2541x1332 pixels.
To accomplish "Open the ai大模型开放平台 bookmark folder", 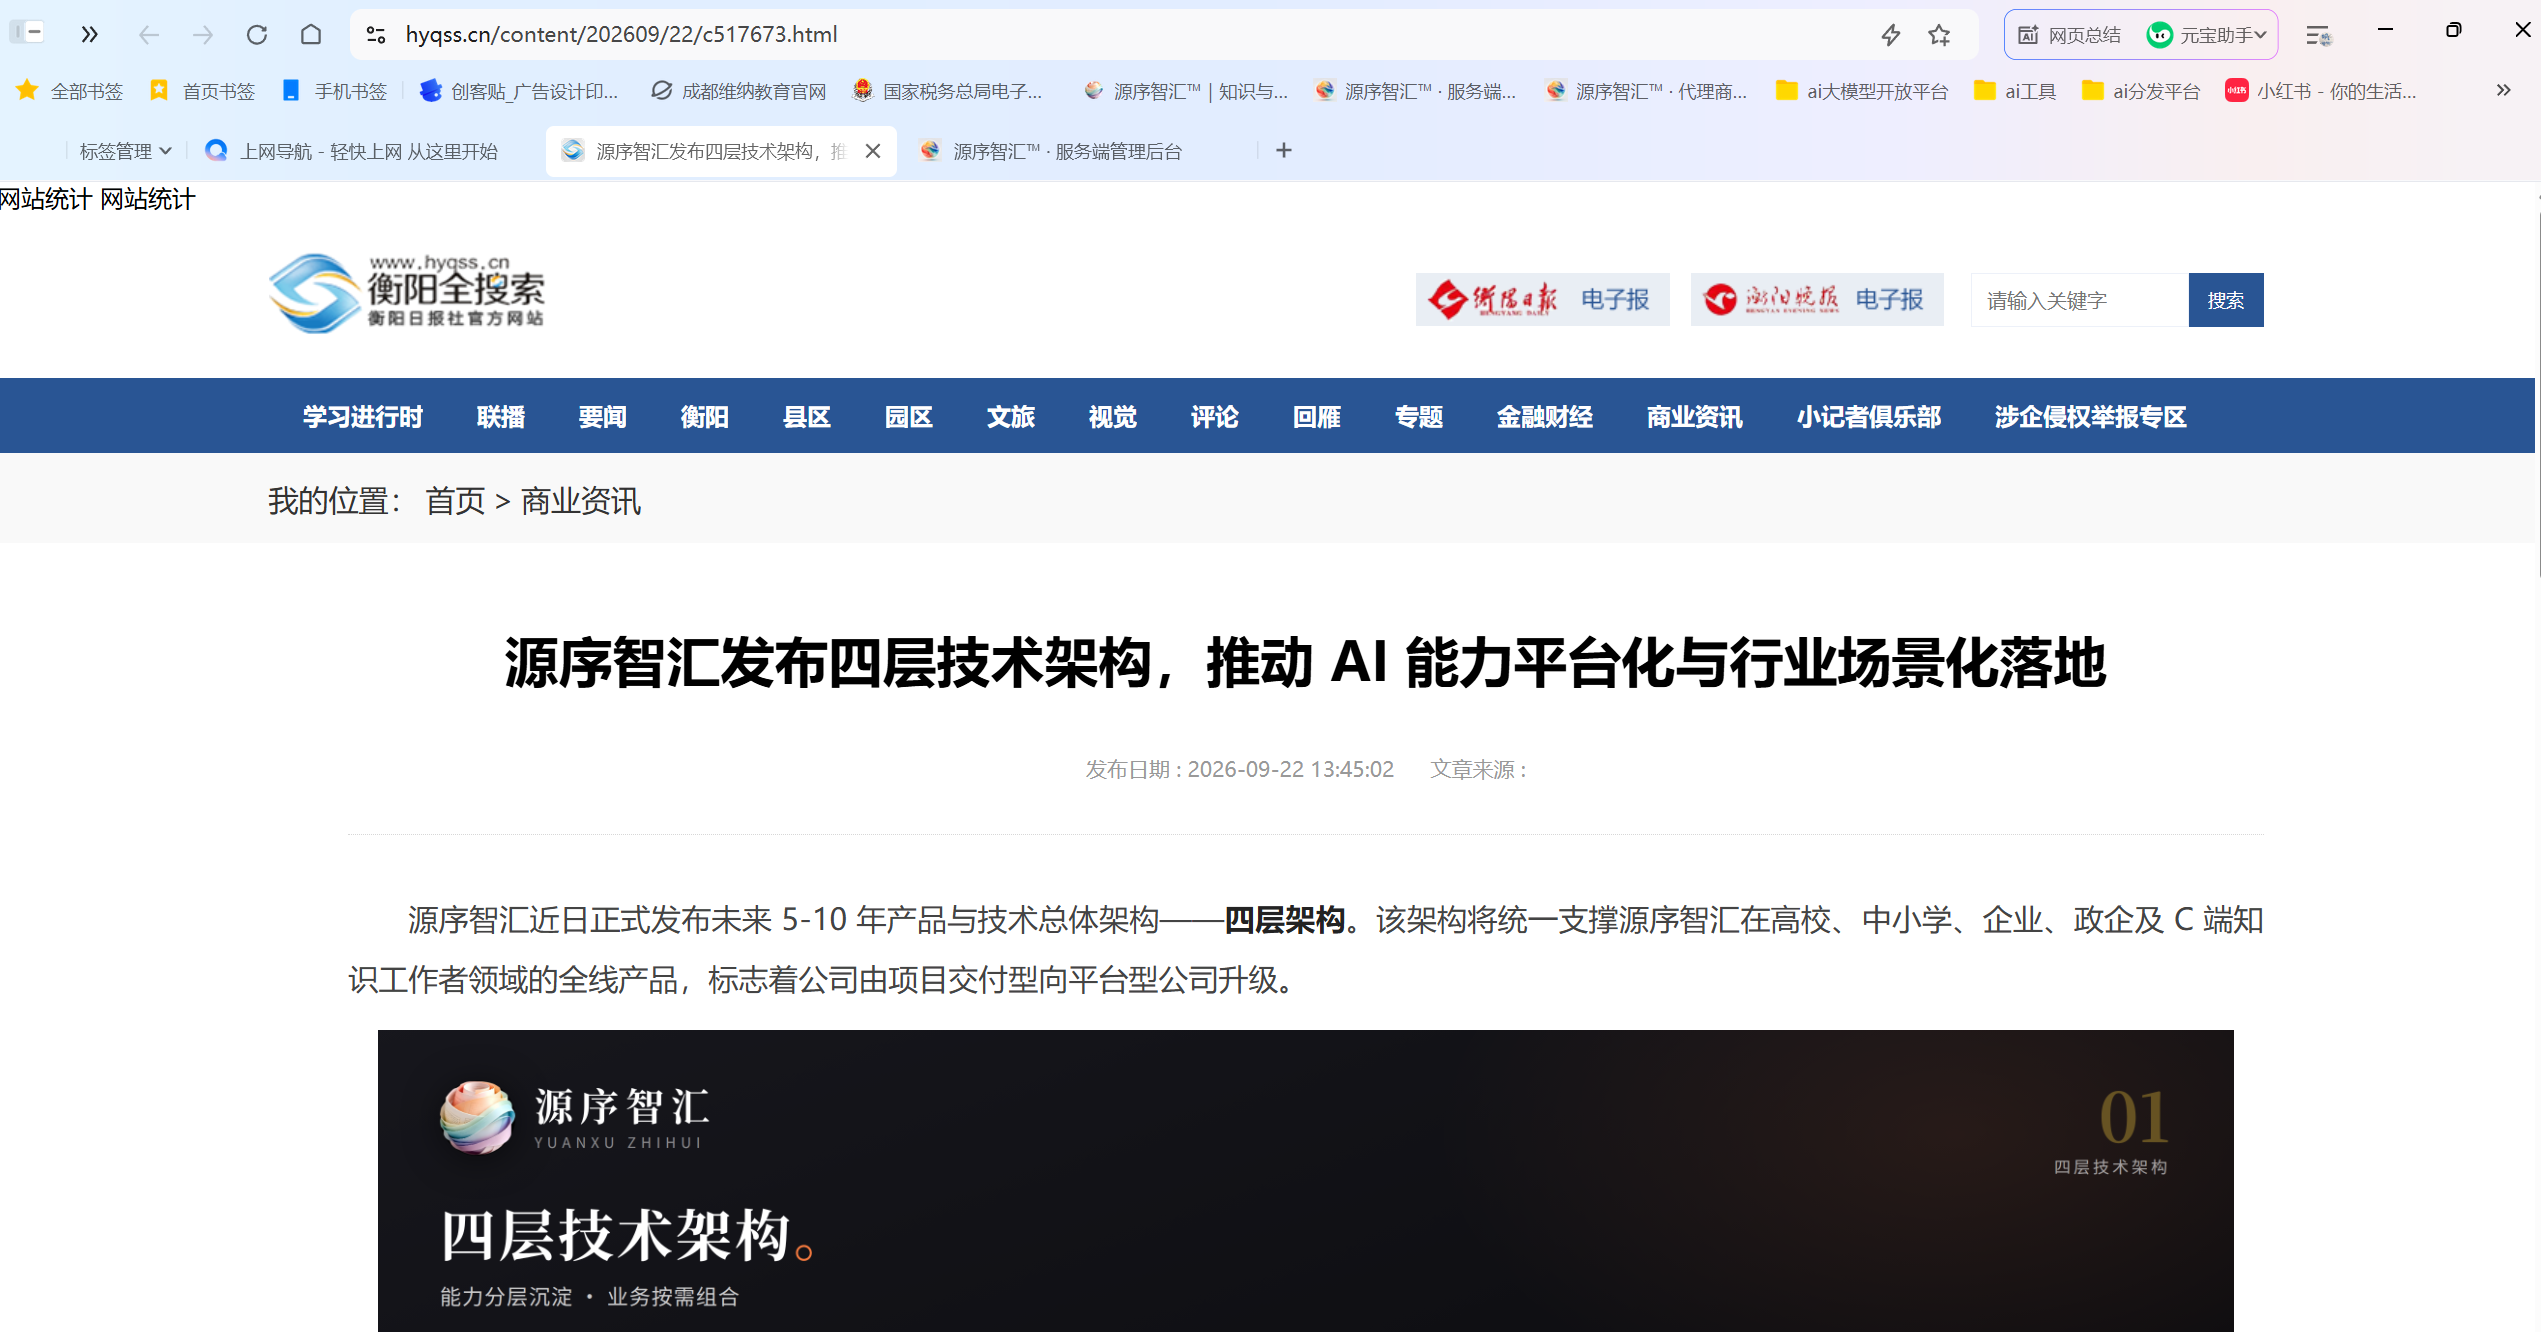I will click(1862, 91).
